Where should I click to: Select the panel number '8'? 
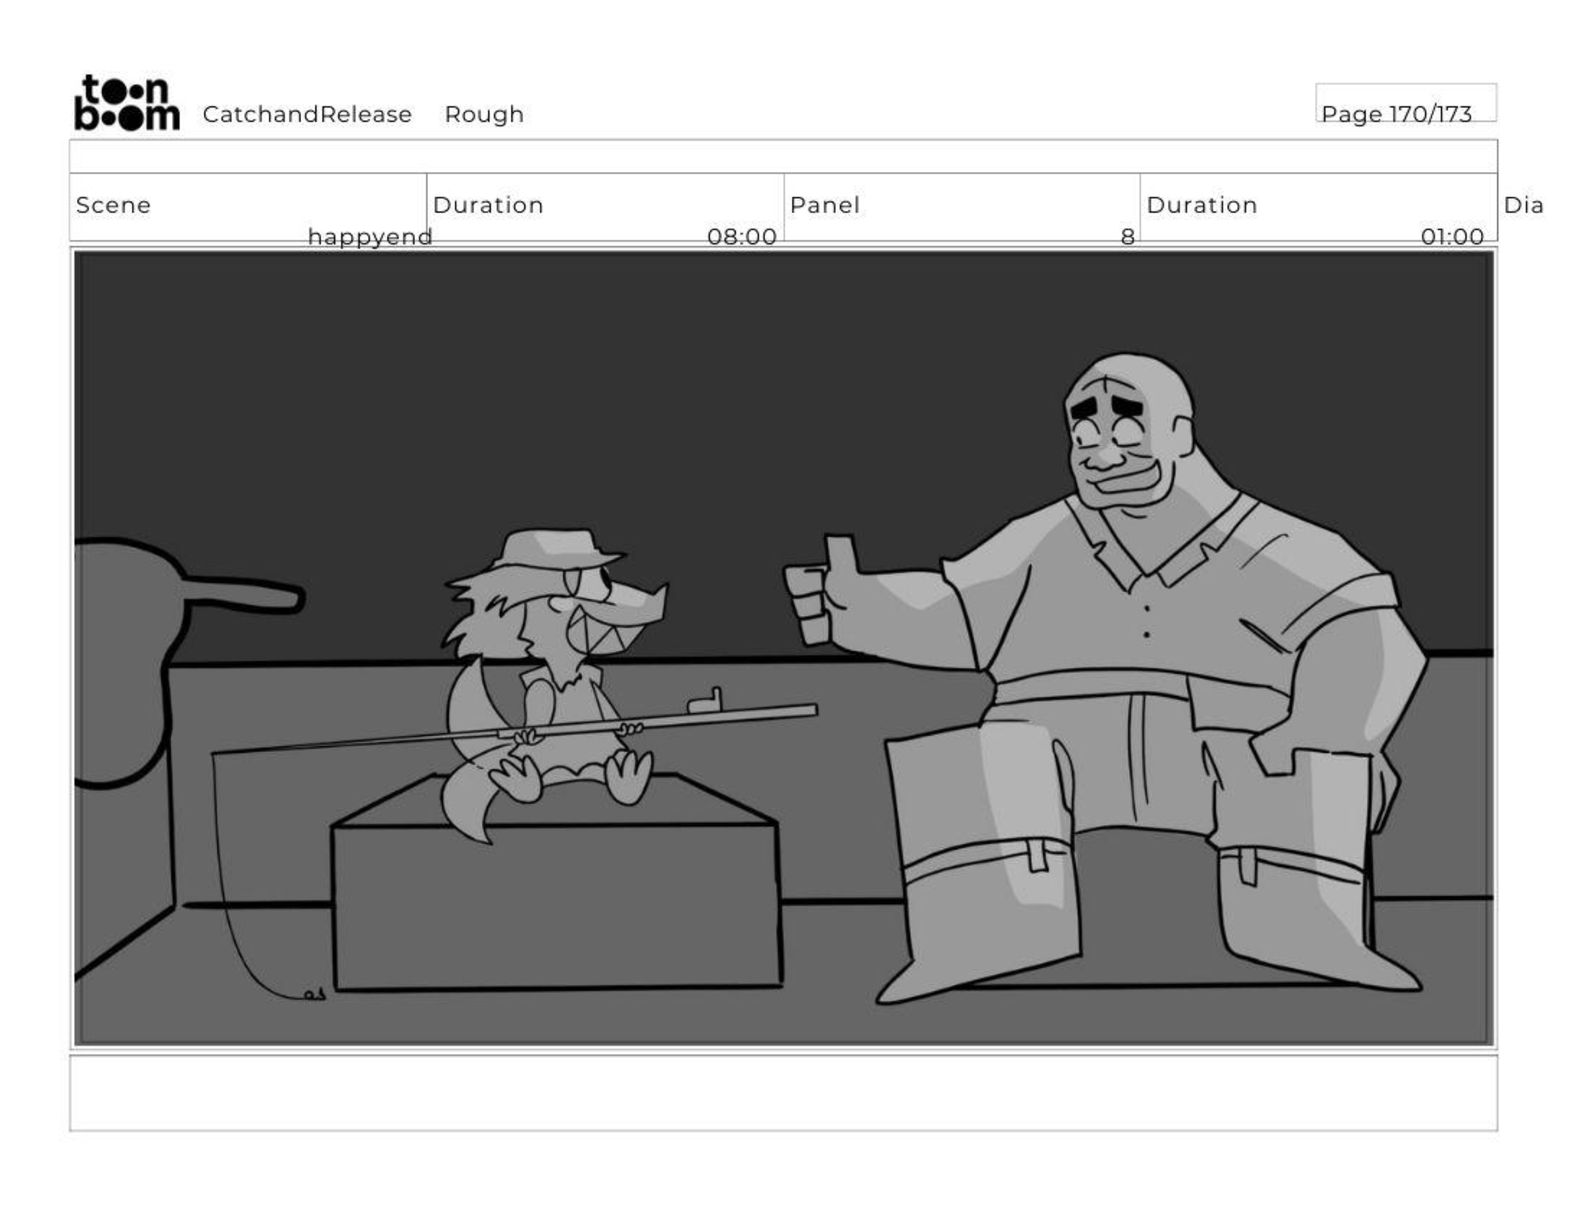[x=1127, y=237]
